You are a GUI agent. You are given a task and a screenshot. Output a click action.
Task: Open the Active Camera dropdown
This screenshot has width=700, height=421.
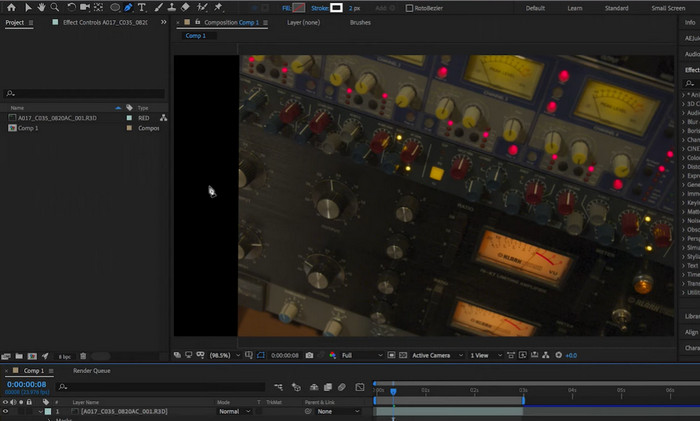437,355
